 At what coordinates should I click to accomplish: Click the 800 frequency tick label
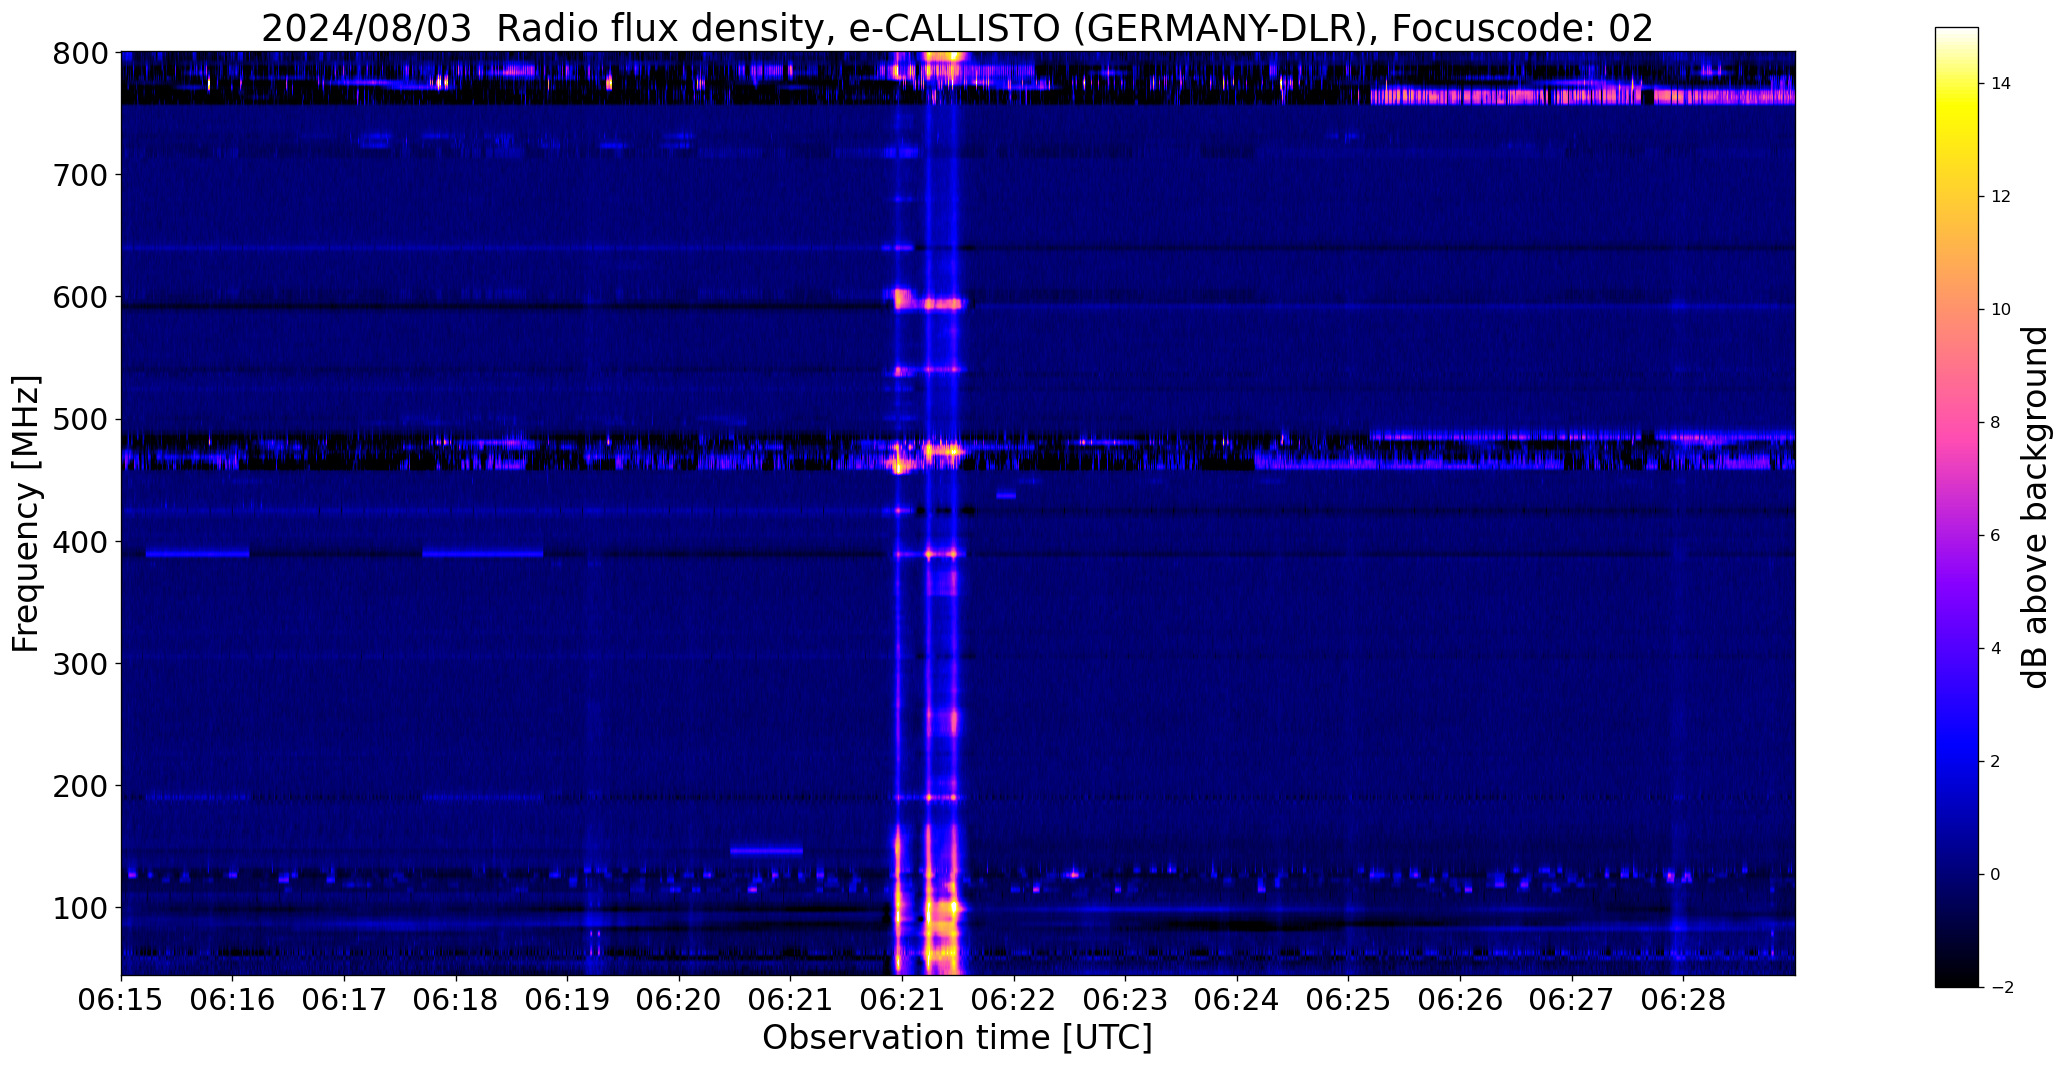pos(79,53)
